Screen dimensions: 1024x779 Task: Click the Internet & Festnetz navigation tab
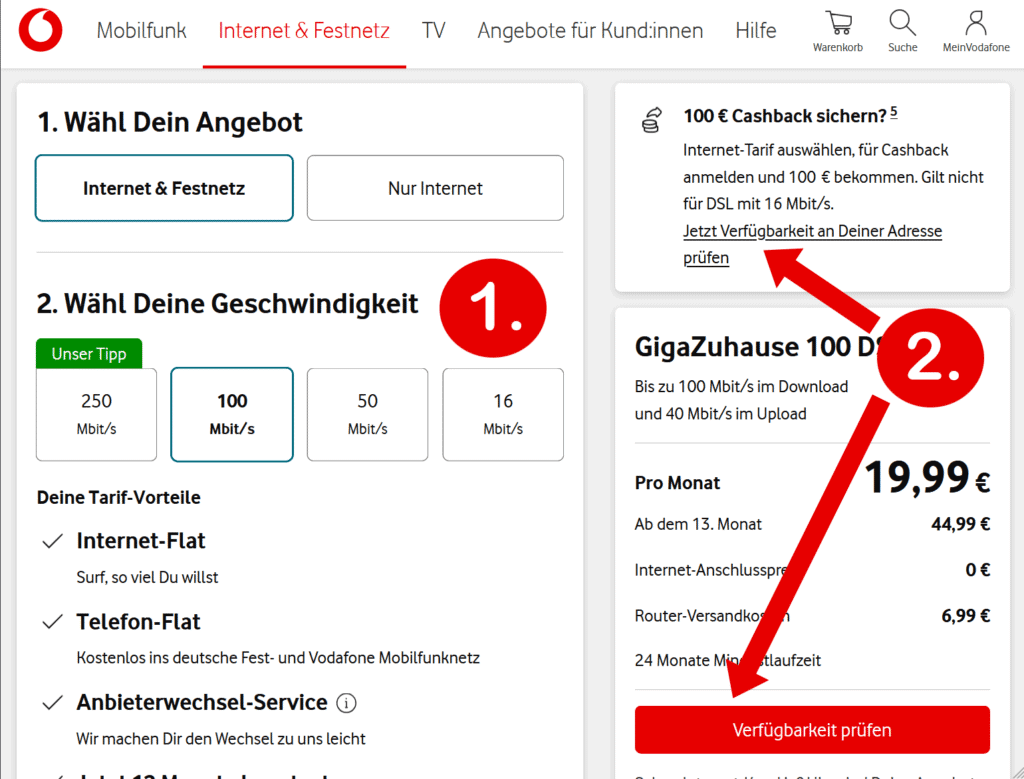[x=304, y=31]
